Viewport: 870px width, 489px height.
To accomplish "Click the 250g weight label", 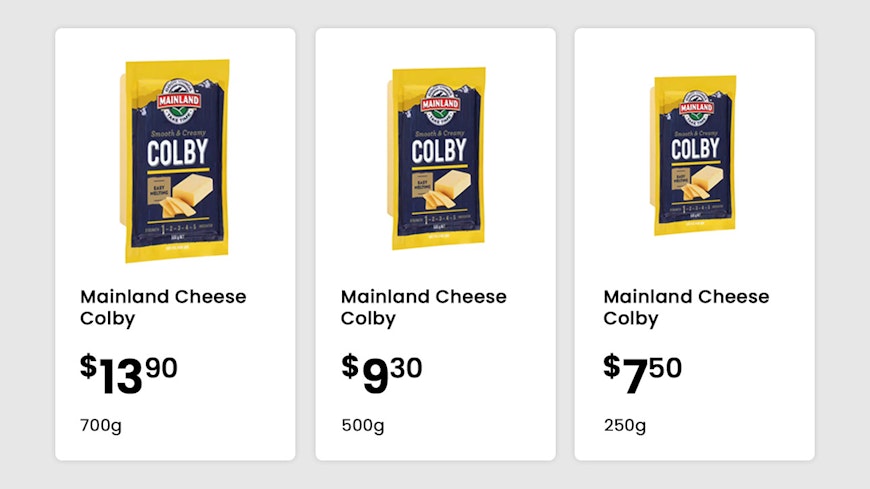I will pyautogui.click(x=625, y=426).
